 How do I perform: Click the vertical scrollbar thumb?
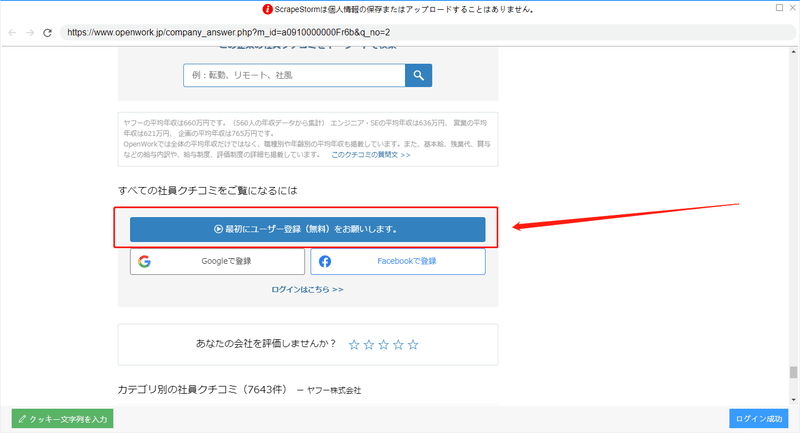(793, 372)
